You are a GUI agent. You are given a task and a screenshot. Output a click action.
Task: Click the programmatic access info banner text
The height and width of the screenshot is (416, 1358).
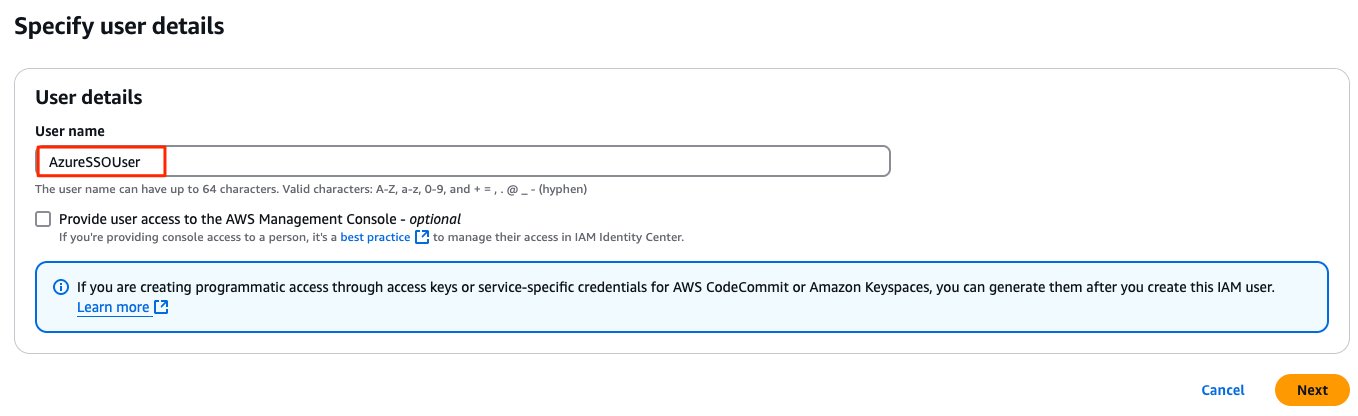676,297
